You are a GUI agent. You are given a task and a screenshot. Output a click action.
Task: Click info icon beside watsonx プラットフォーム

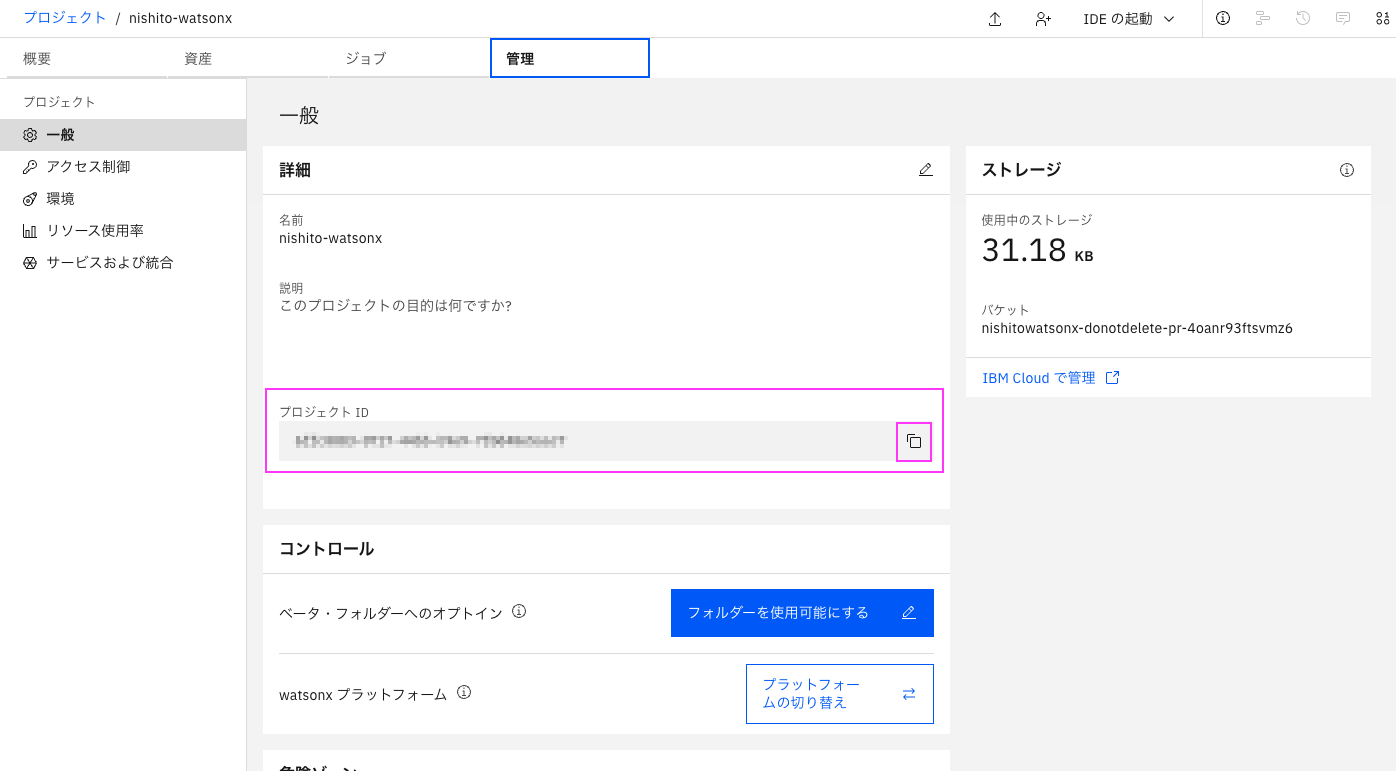point(464,692)
